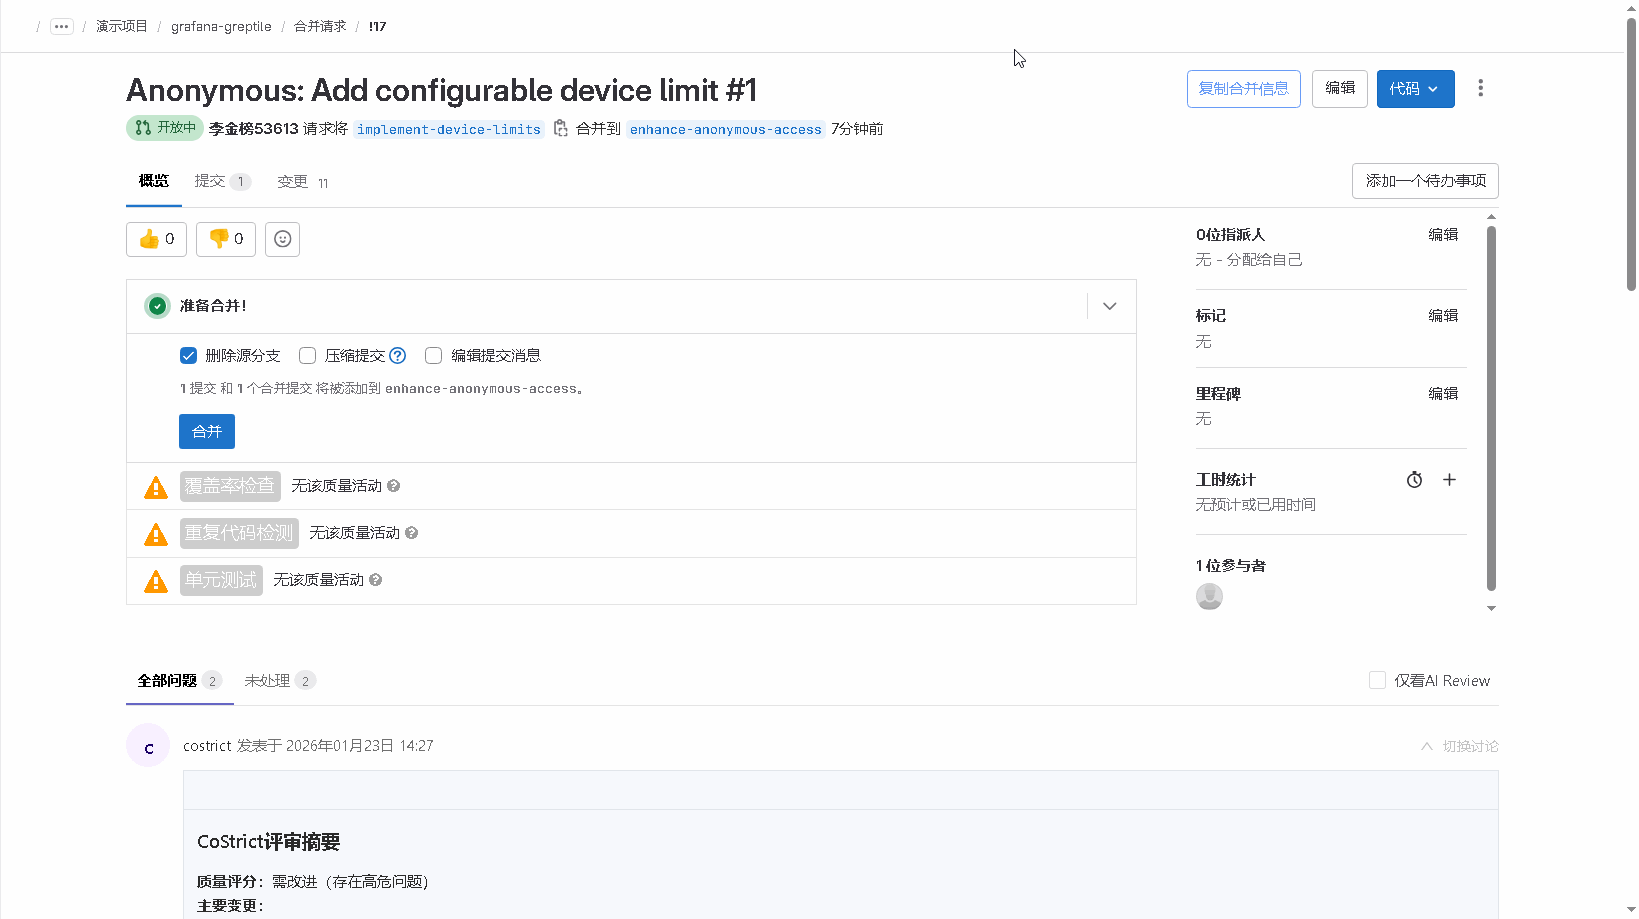Image resolution: width=1639 pixels, height=919 pixels.
Task: Edit the 标记 labels section
Action: click(x=1443, y=316)
